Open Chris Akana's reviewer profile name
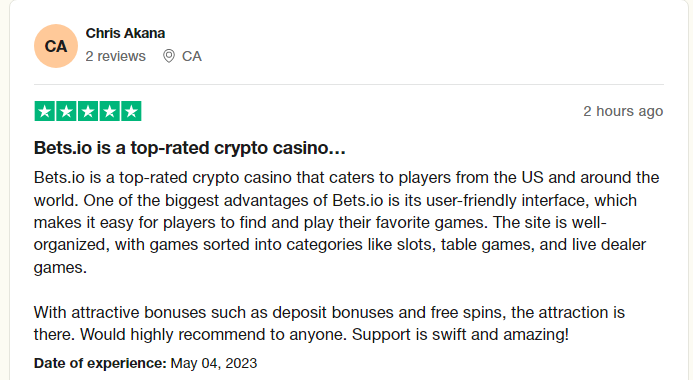The width and height of the screenshot is (693, 380). (125, 33)
